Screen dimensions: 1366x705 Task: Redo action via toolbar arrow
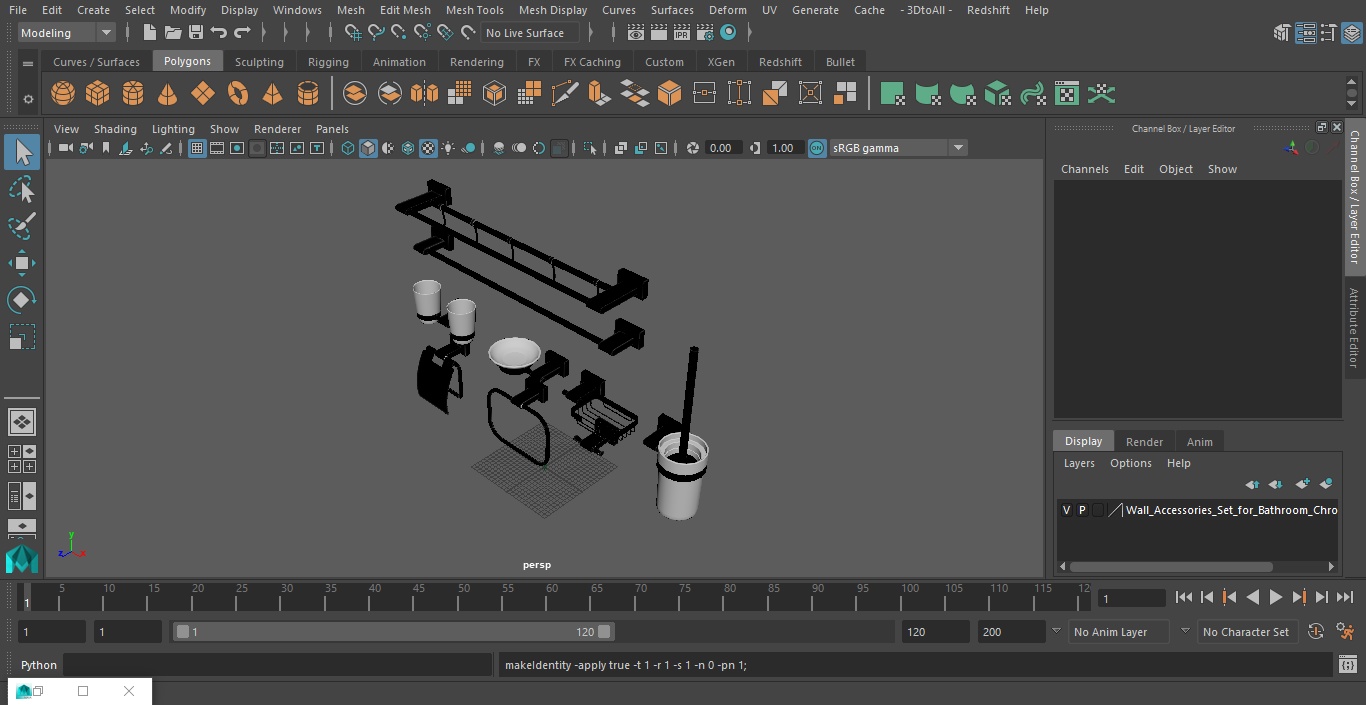(242, 33)
